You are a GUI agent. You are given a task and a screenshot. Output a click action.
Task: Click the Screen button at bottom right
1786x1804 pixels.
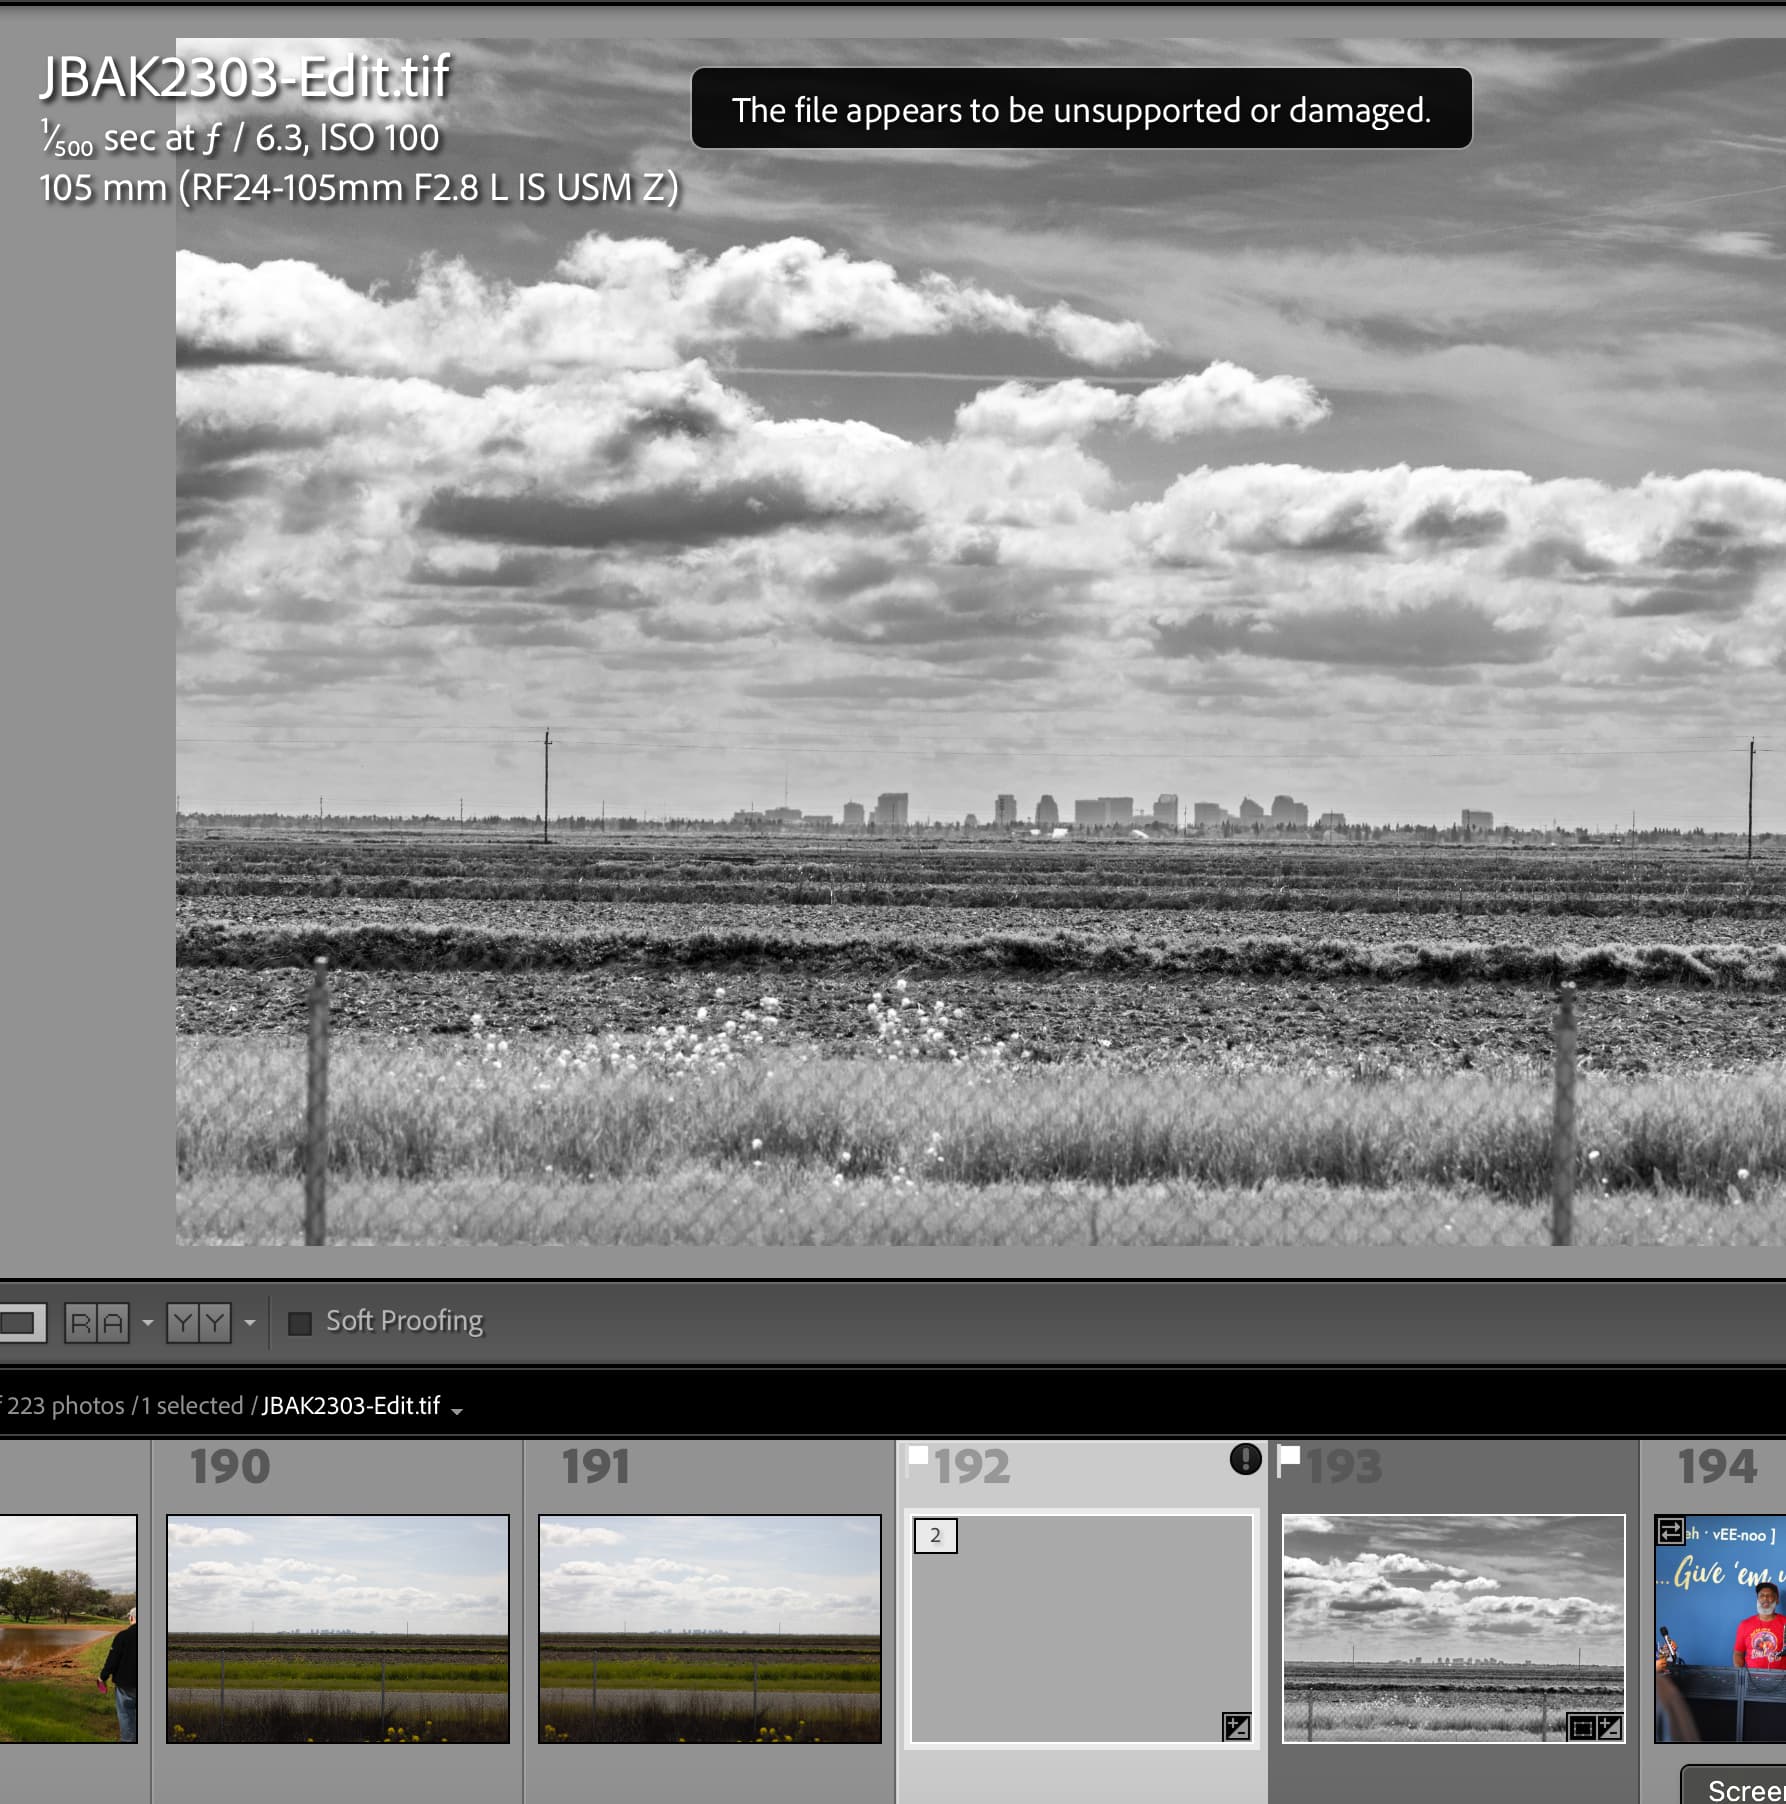[1744, 1789]
